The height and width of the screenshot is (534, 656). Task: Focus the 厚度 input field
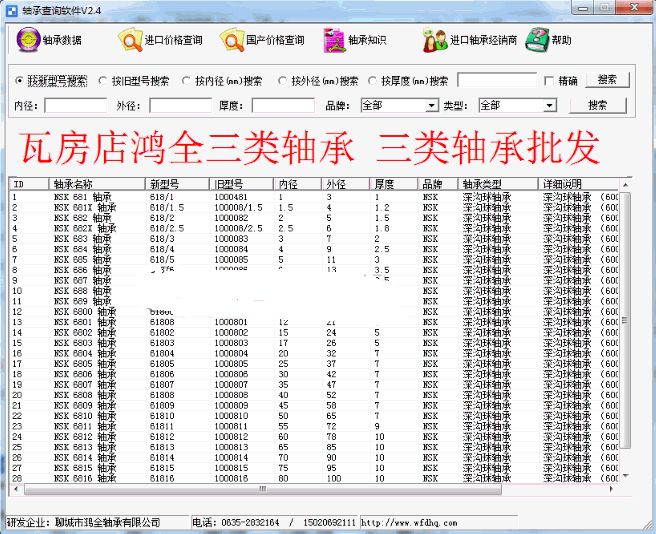coord(283,105)
